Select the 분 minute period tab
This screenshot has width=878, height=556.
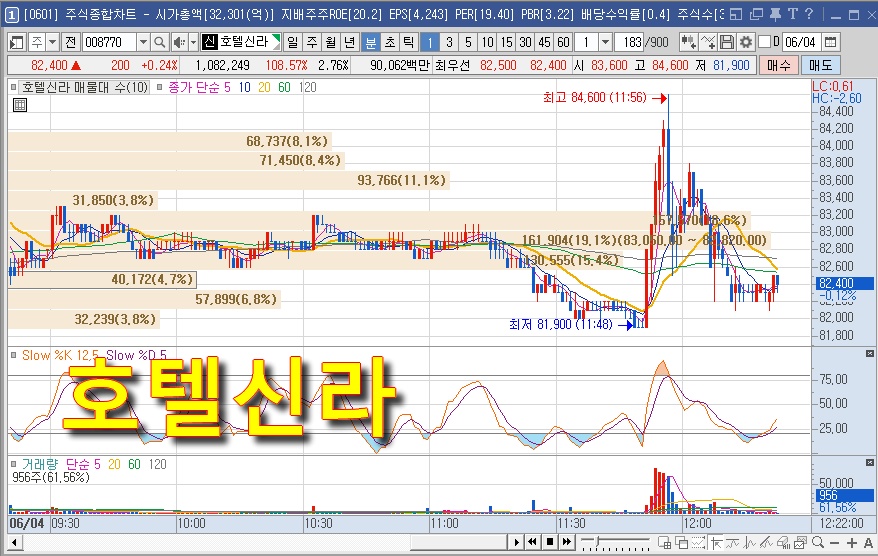(371, 42)
